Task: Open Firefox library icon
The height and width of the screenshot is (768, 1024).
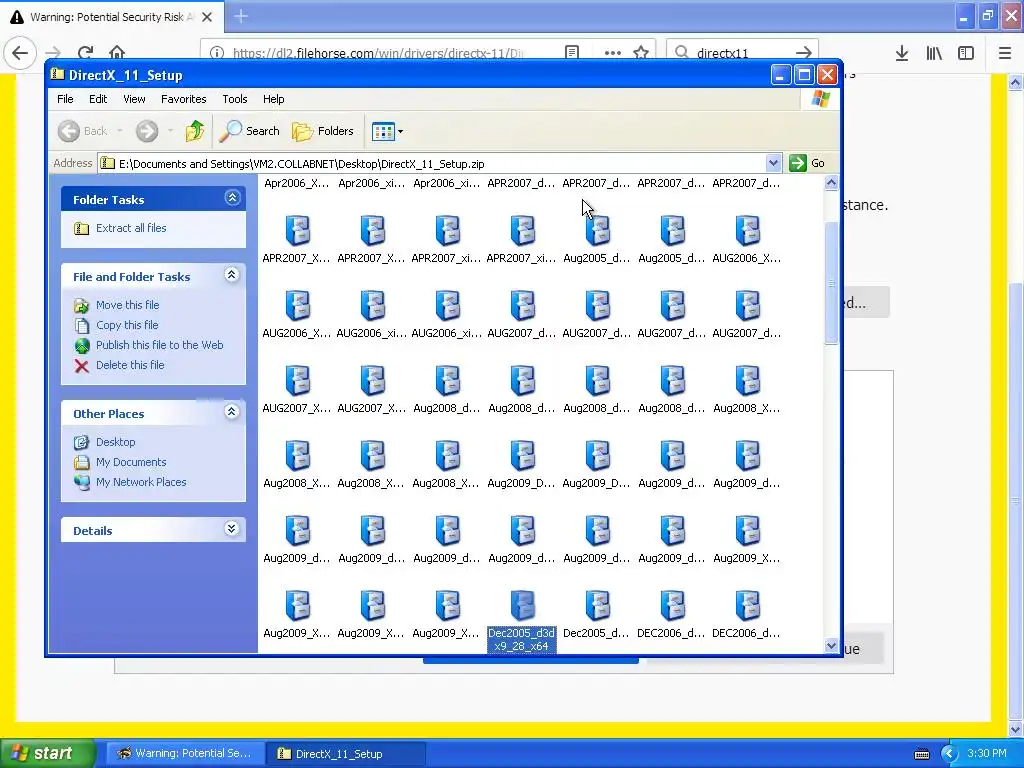Action: (x=934, y=53)
